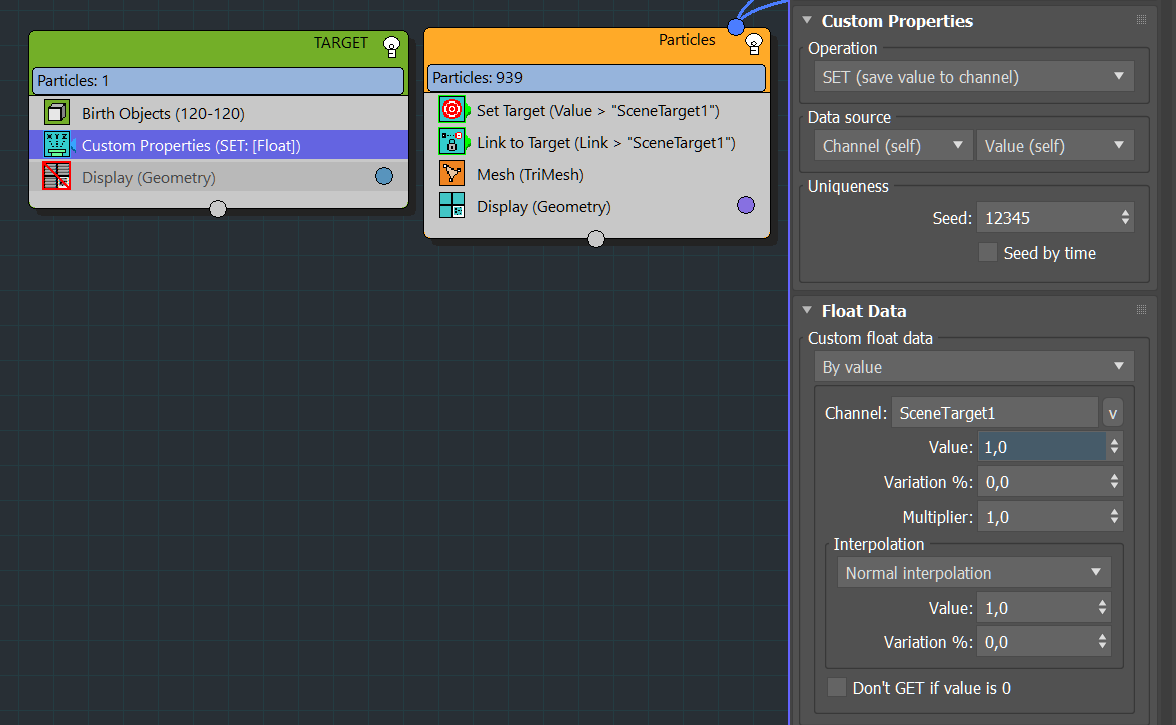Toggle the TARGET event lightbulb icon
Viewport: 1176px width, 725px height.
pyautogui.click(x=392, y=45)
